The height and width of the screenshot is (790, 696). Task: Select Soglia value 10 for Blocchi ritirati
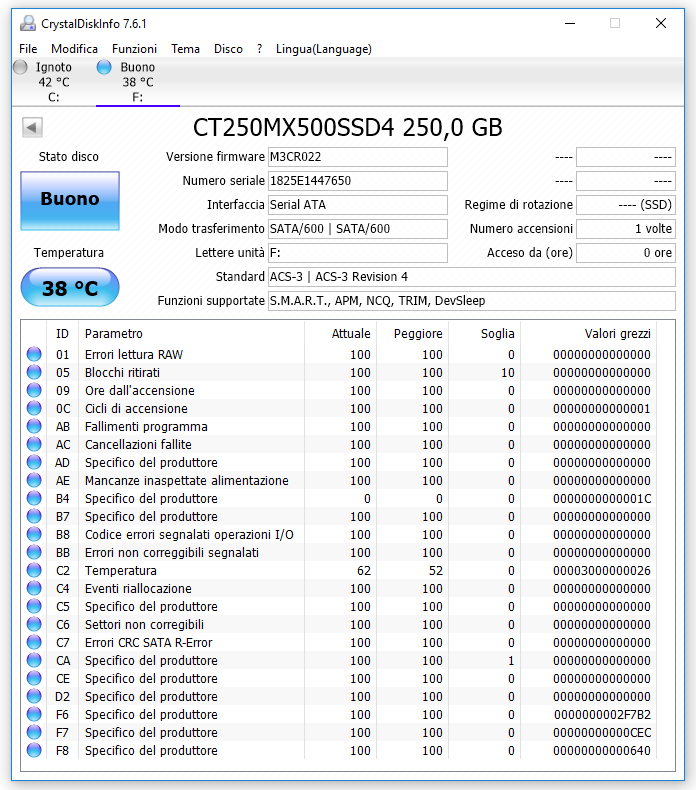508,373
